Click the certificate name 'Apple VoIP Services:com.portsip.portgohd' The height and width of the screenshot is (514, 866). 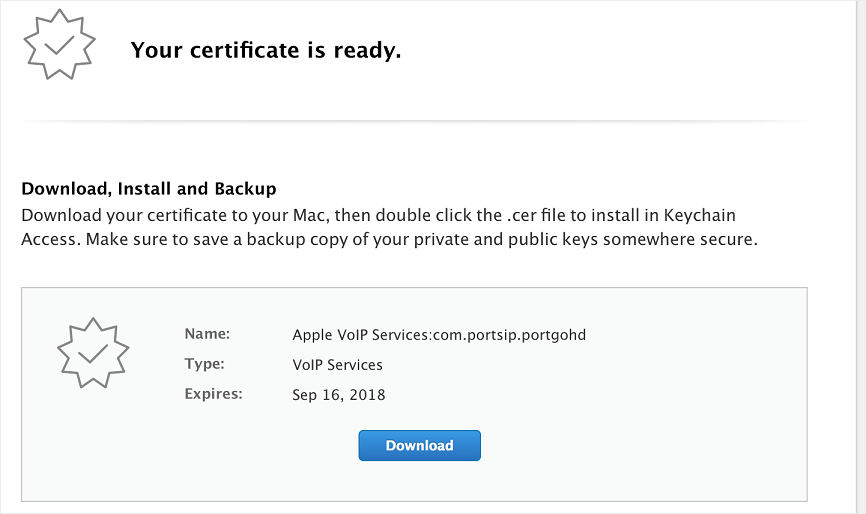pos(439,335)
